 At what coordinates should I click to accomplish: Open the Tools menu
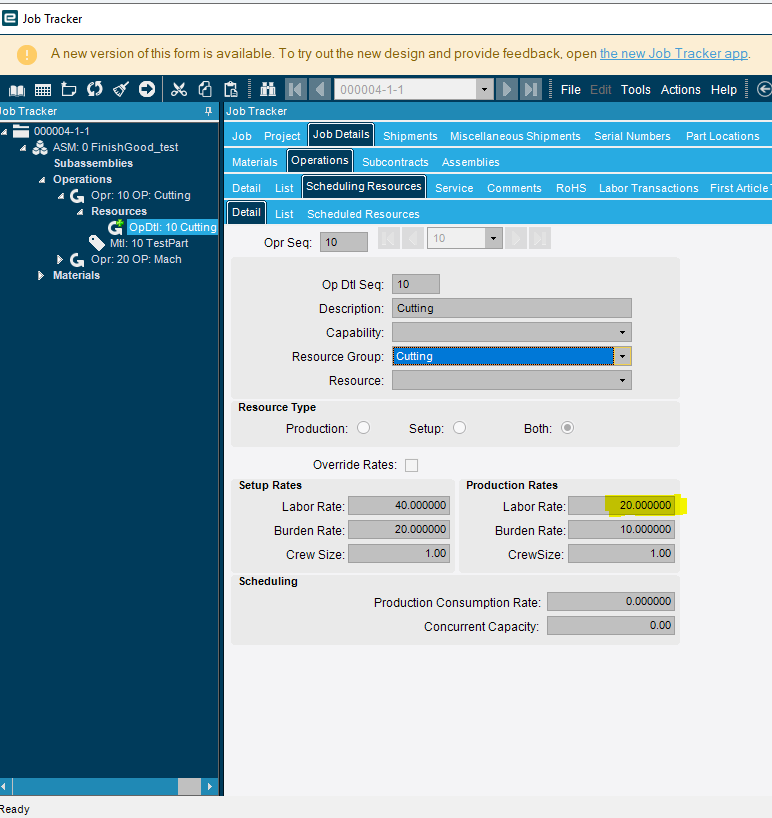pyautogui.click(x=635, y=90)
